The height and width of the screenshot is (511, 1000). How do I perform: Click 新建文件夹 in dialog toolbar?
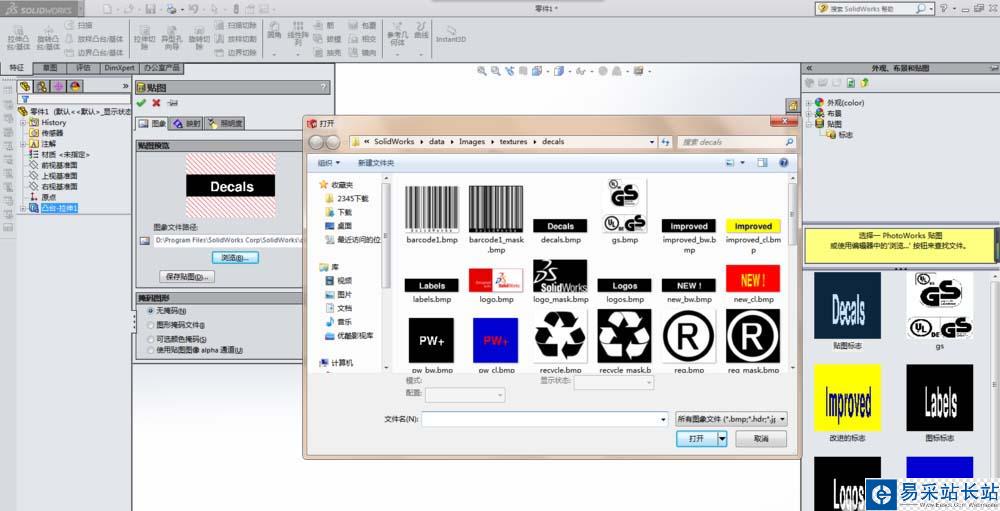pos(376,163)
